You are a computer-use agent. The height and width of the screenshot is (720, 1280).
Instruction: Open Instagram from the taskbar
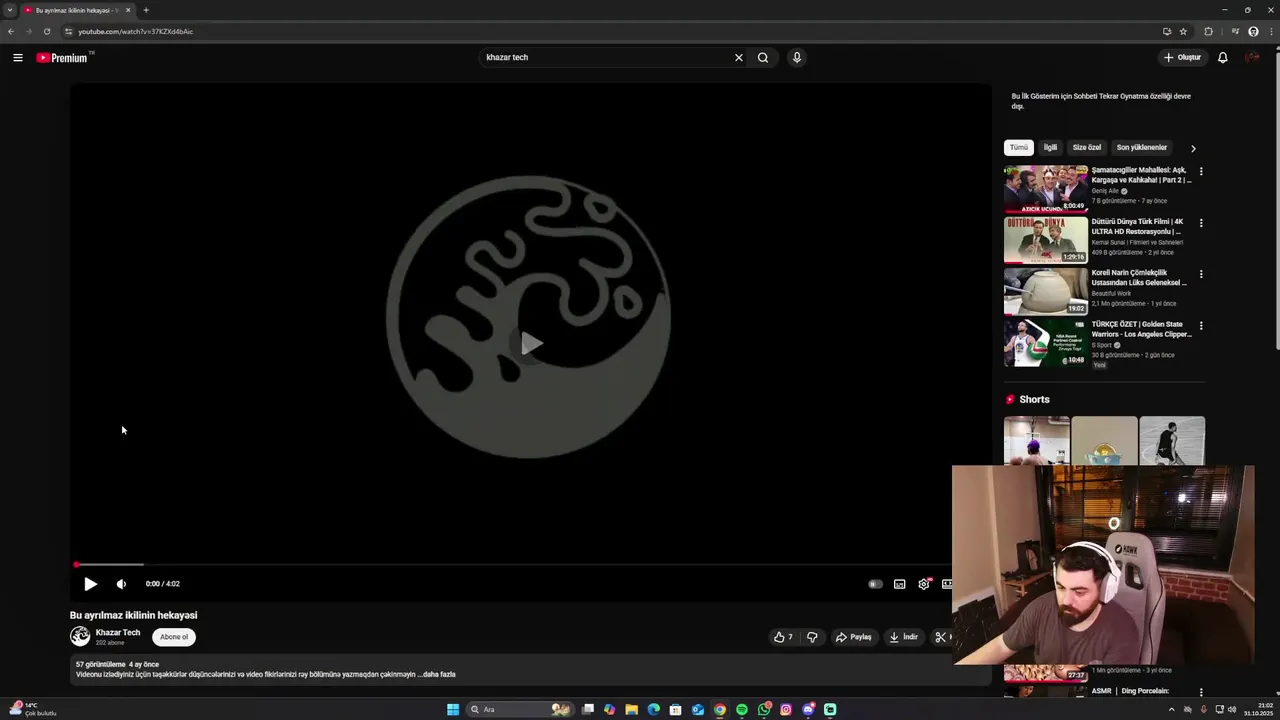786,709
